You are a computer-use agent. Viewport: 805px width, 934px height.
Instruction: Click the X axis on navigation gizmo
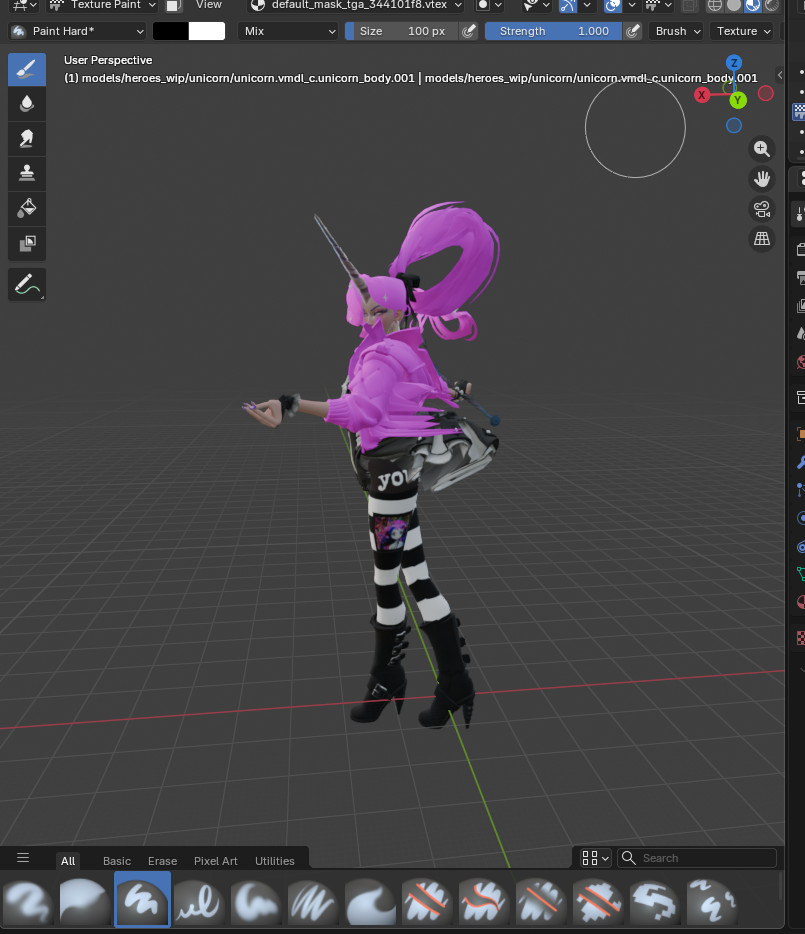(702, 94)
